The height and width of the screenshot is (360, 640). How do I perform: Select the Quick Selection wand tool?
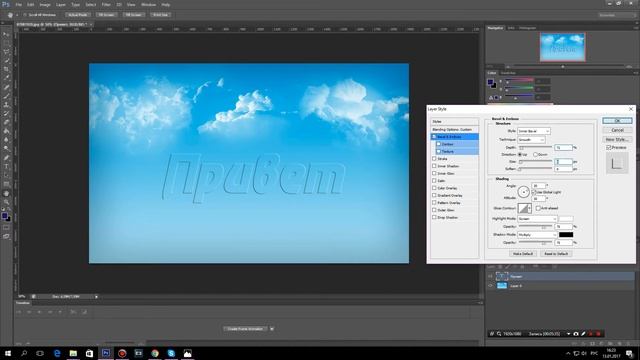[6, 60]
